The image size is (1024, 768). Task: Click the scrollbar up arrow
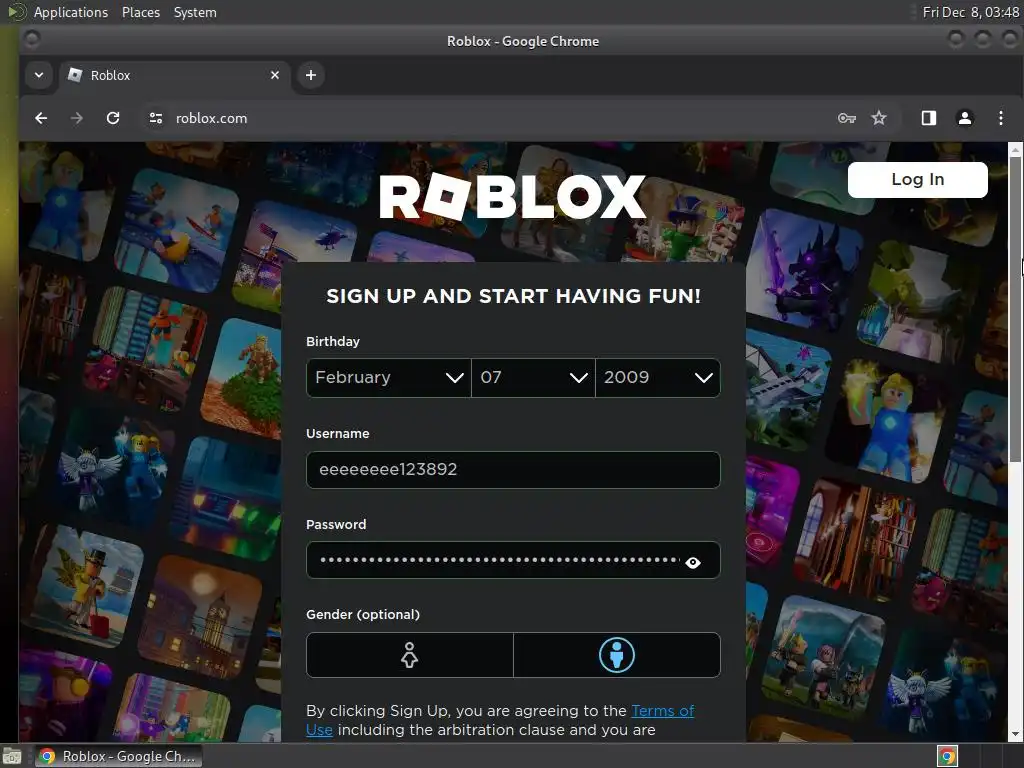point(1015,150)
